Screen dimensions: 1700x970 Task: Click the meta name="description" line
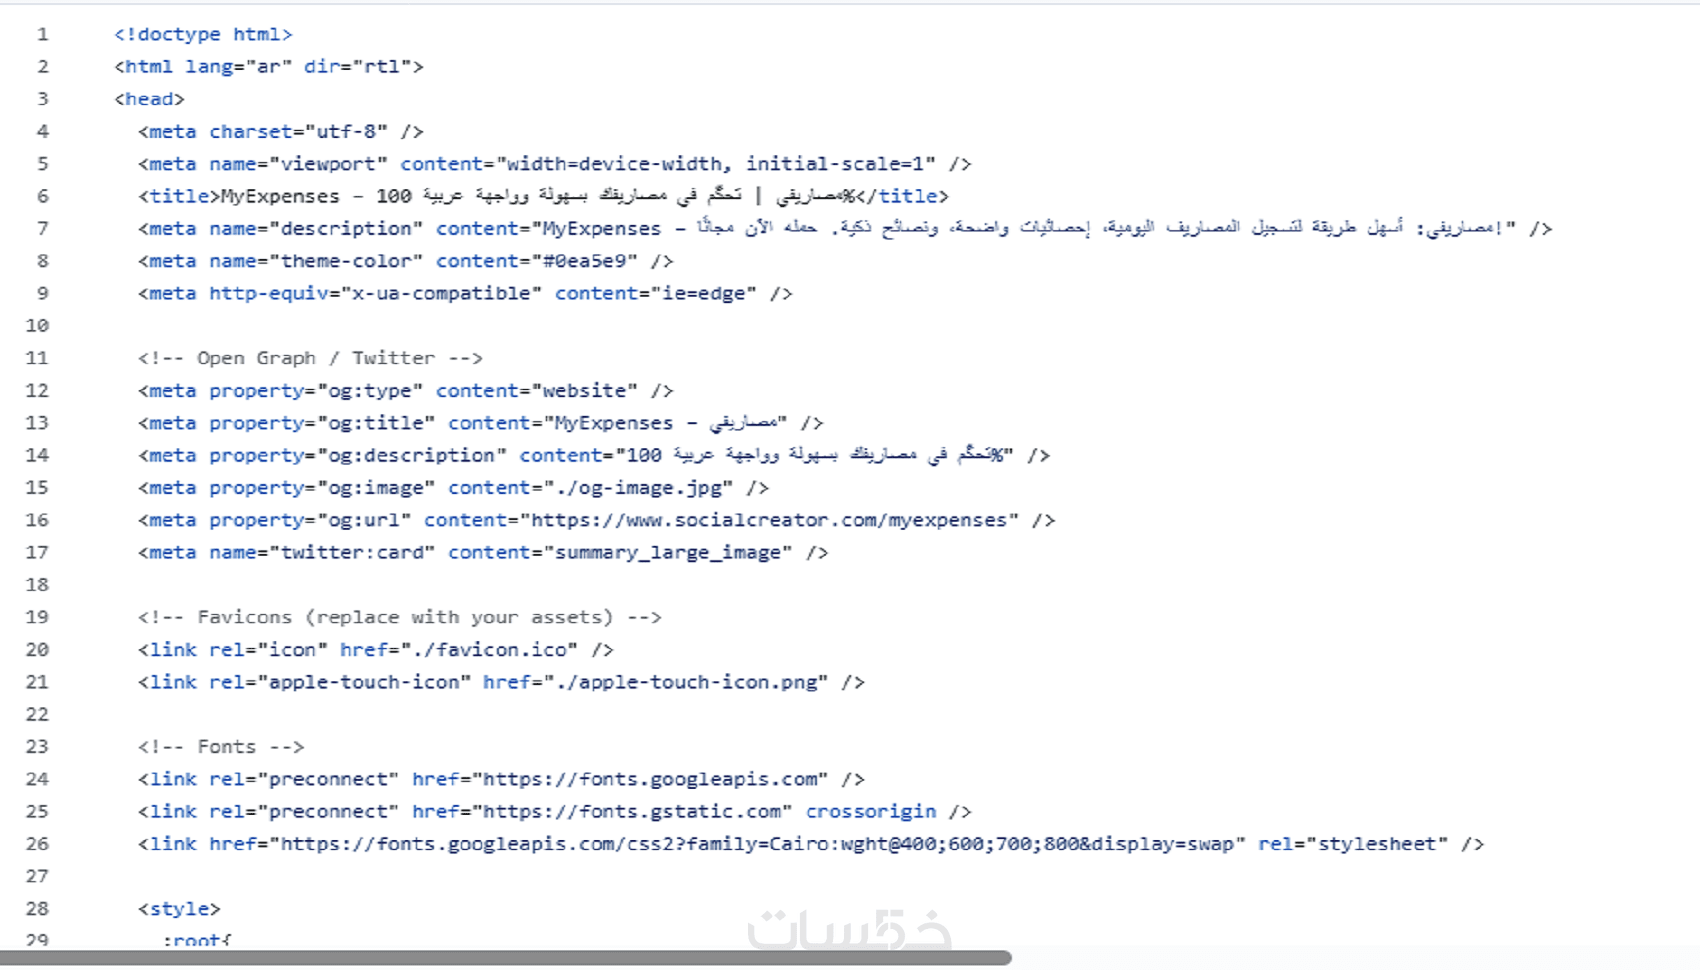pyautogui.click(x=845, y=228)
